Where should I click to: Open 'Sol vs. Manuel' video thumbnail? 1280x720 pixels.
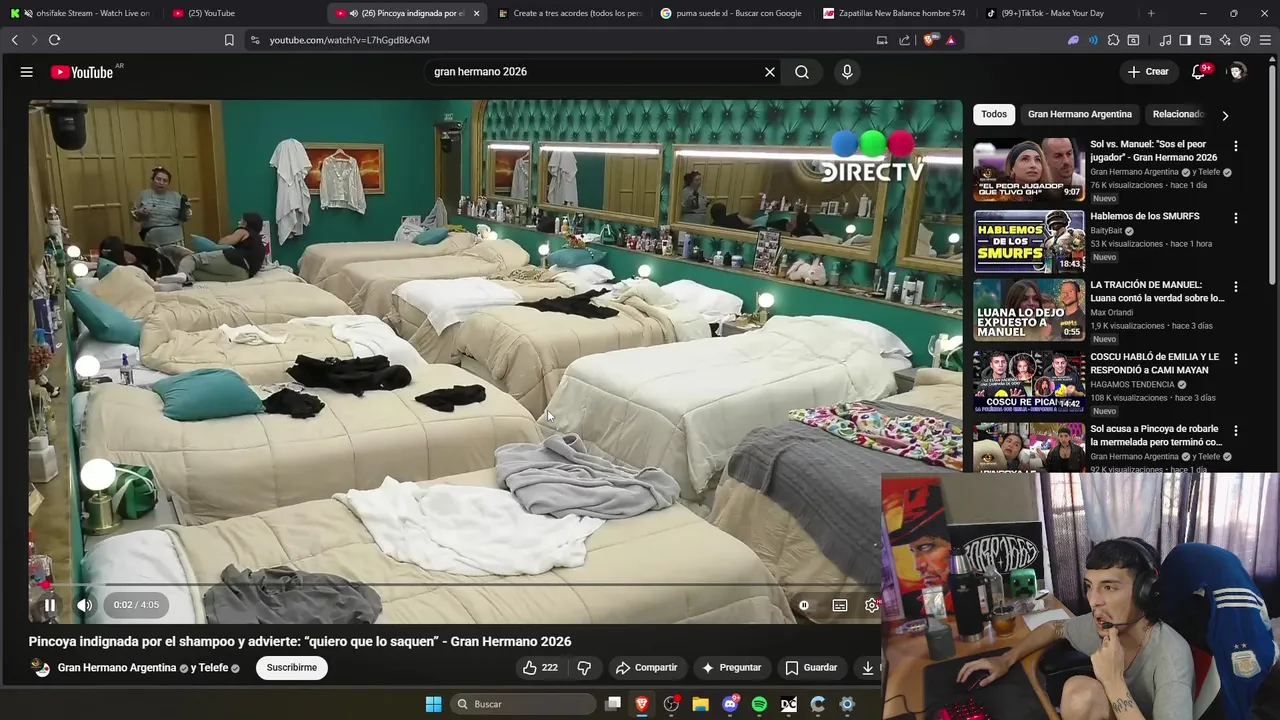tap(1029, 169)
